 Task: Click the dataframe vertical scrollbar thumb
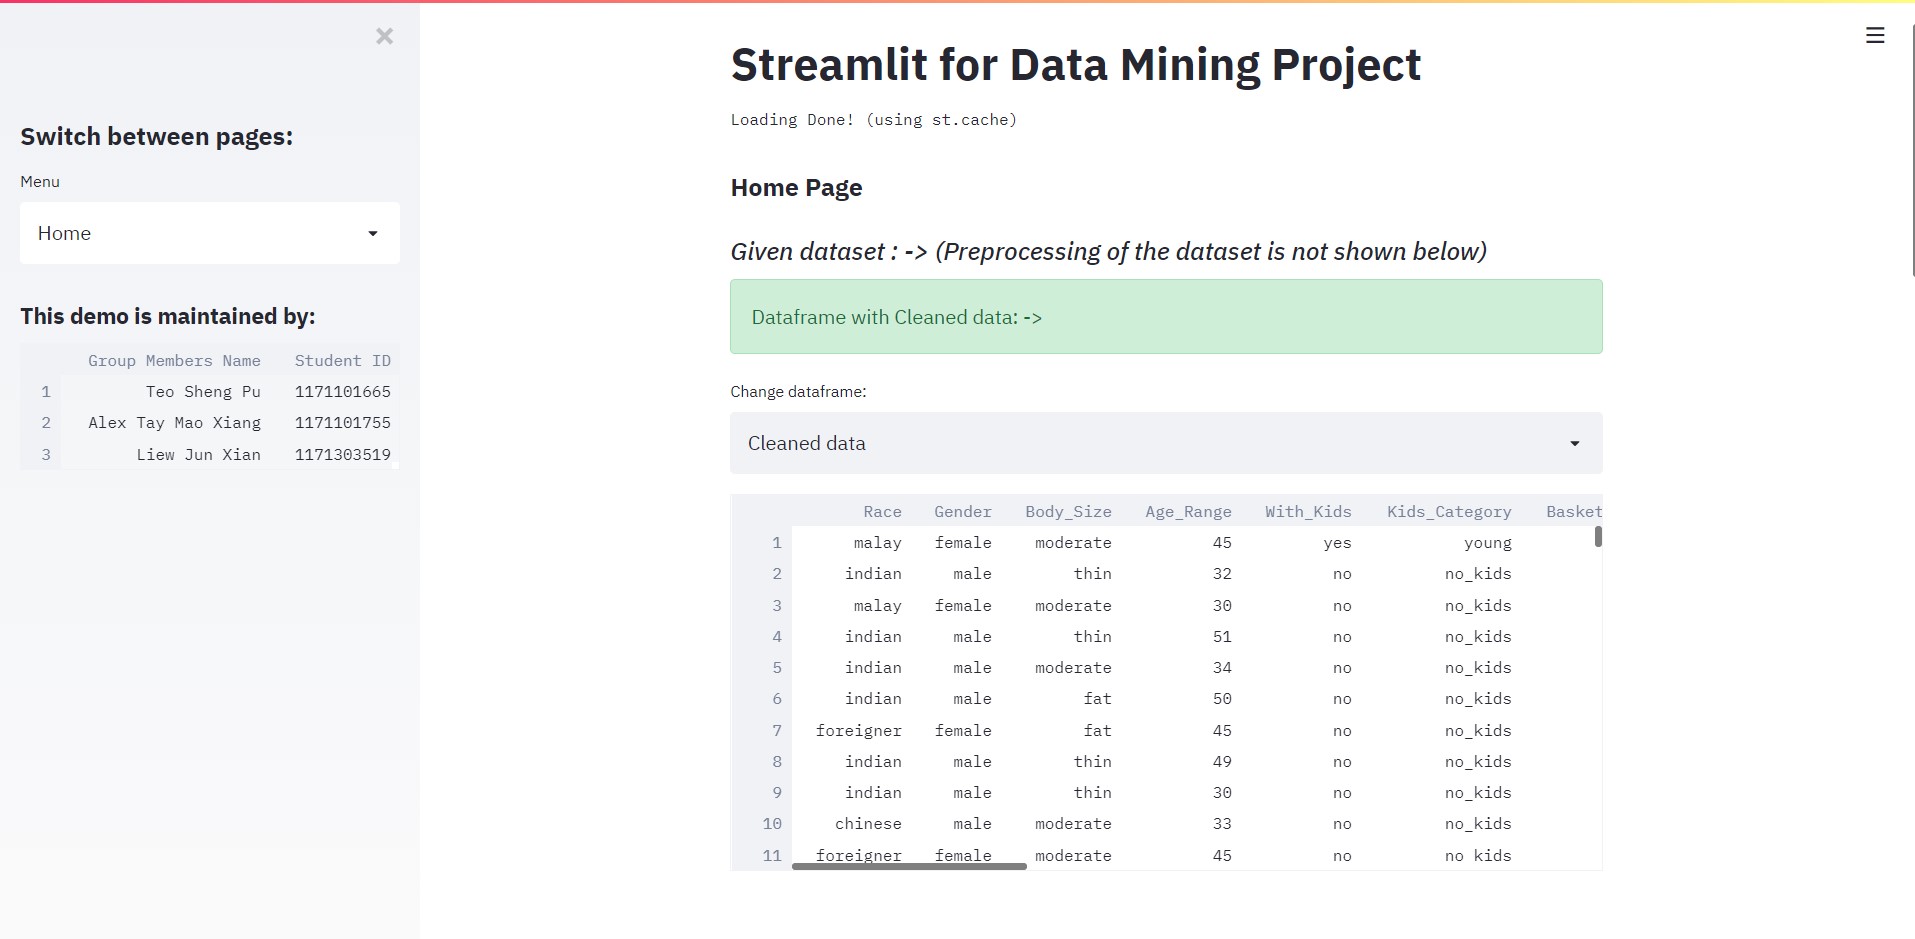click(x=1598, y=537)
